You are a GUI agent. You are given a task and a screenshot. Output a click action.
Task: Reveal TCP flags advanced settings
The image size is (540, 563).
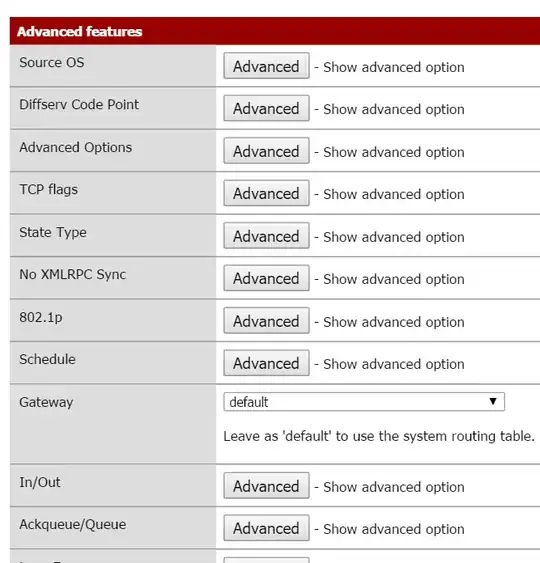(266, 193)
